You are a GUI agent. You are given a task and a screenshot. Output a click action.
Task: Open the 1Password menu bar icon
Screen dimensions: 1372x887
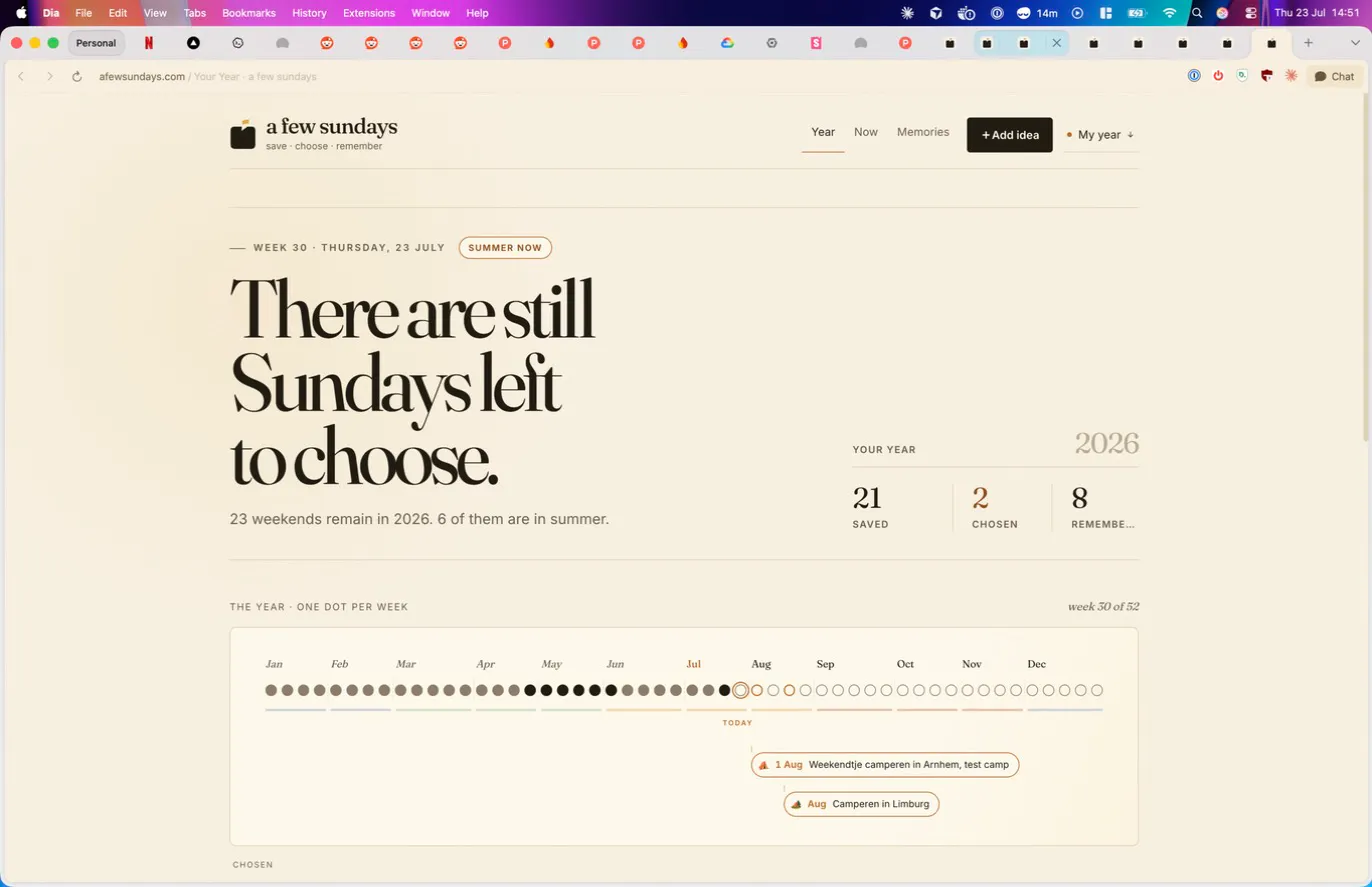click(x=997, y=13)
